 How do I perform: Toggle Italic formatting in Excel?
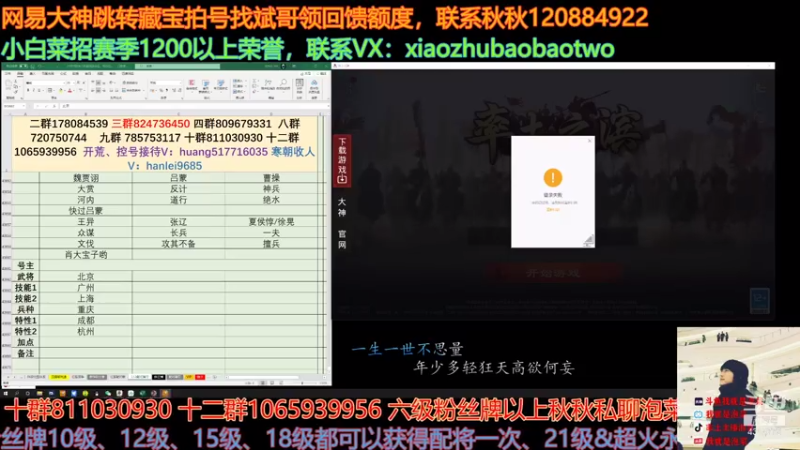[34, 90]
